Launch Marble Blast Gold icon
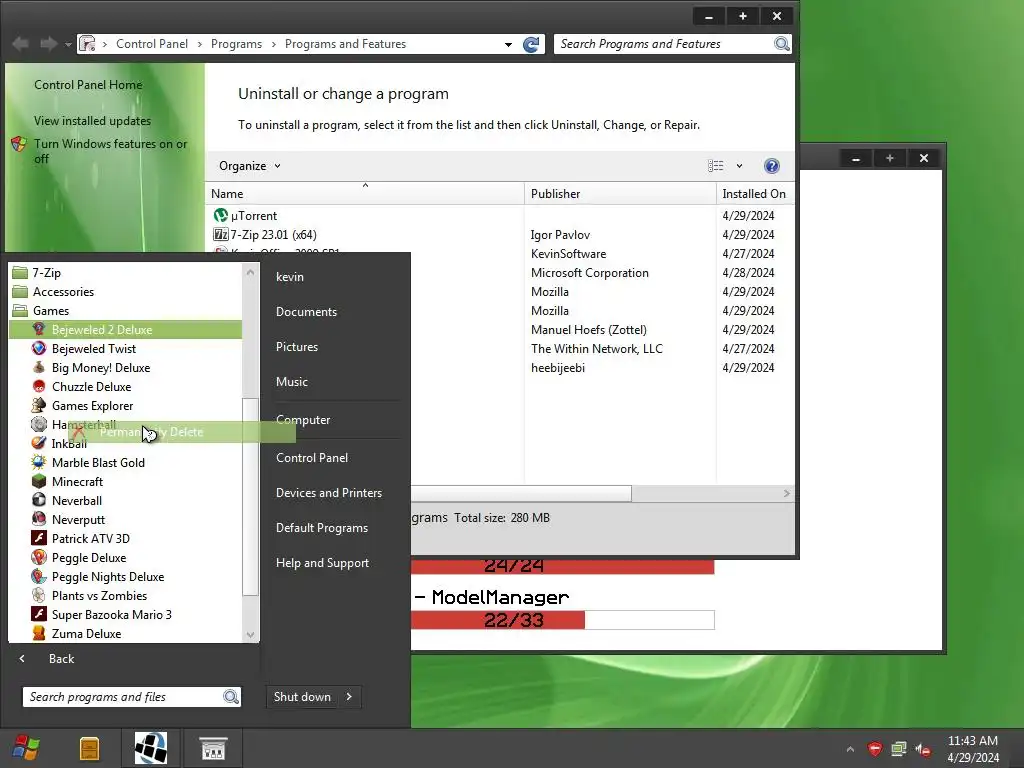Screen dimensions: 1024x768 pos(39,462)
